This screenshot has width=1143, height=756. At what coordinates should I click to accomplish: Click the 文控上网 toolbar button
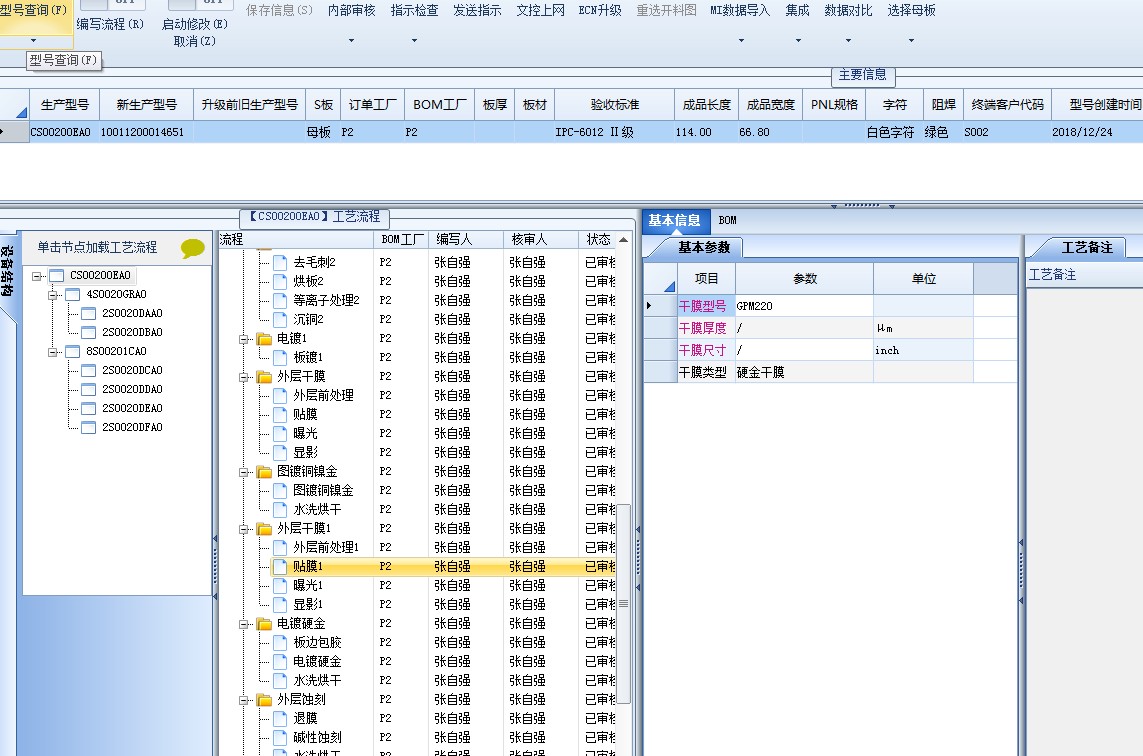point(540,10)
